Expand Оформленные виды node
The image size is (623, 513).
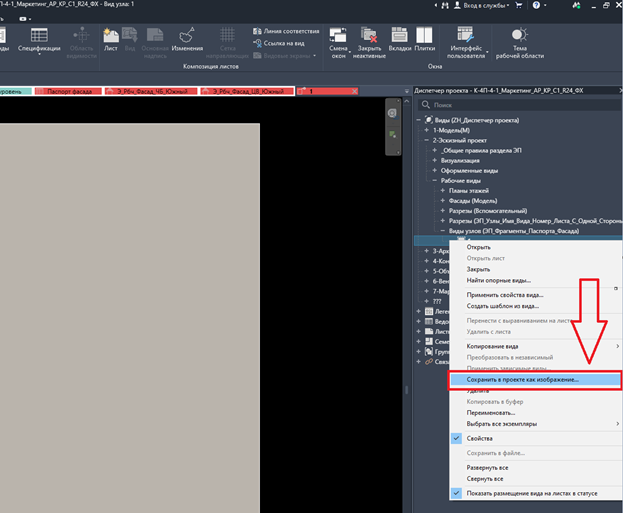[x=434, y=170]
